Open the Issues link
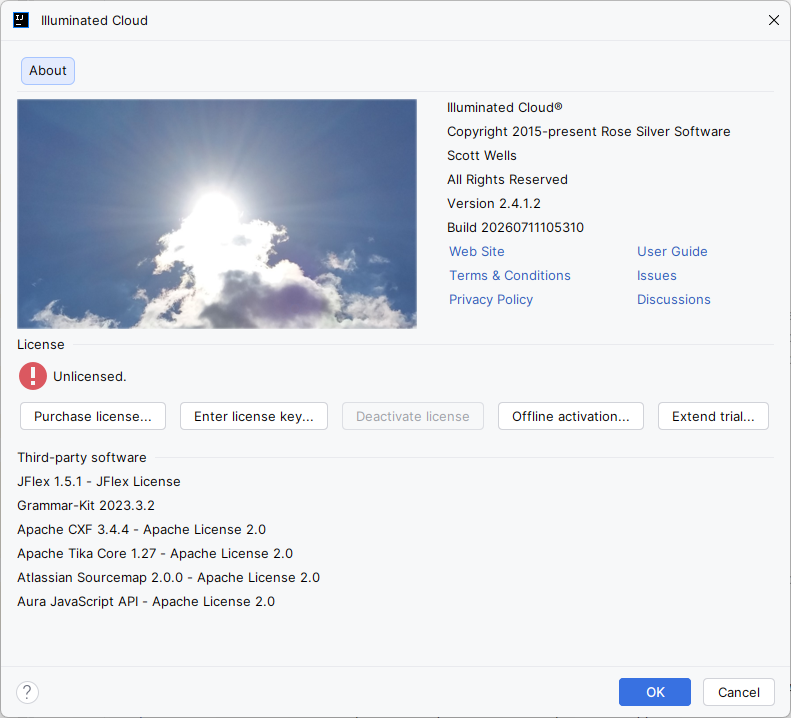This screenshot has width=791, height=718. [656, 275]
